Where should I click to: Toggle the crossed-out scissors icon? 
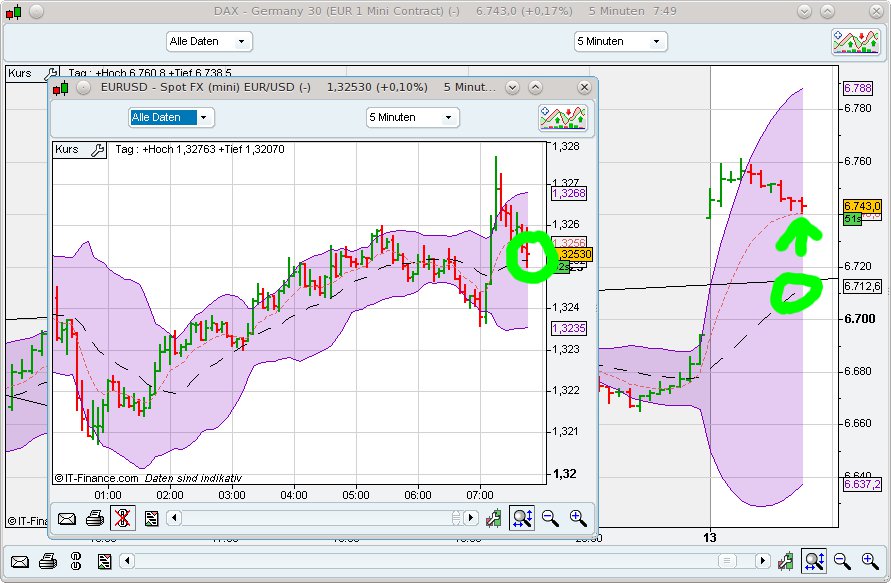click(x=121, y=518)
